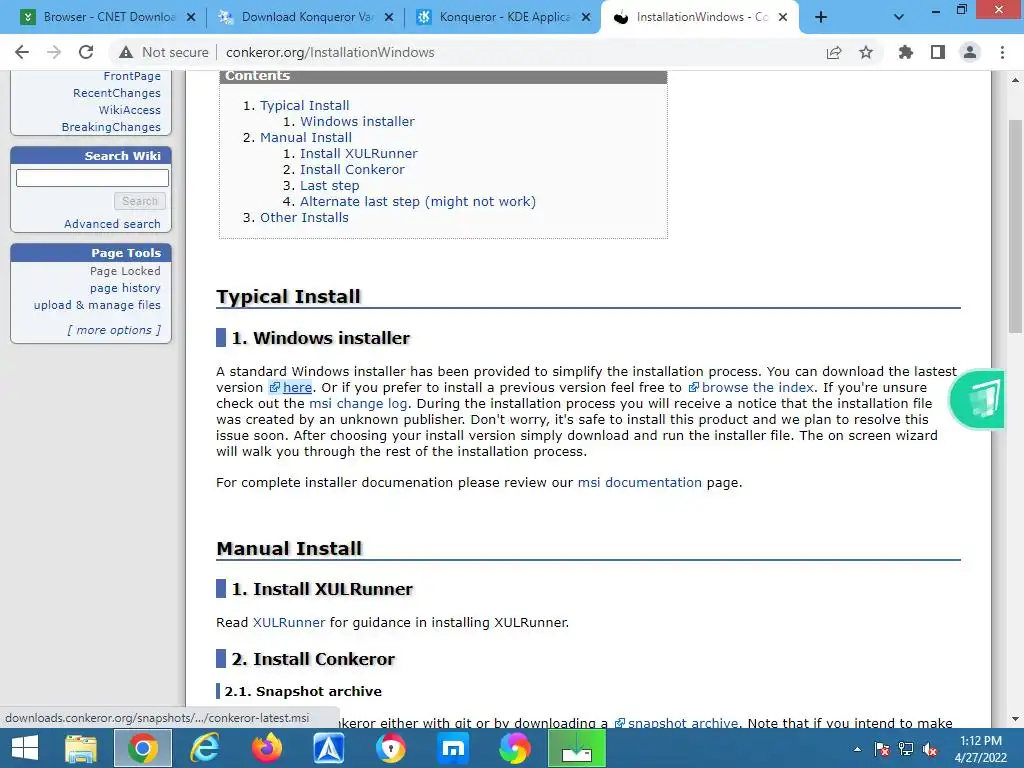Jump to Other Installs in contents
The image size is (1024, 768).
[x=304, y=217]
